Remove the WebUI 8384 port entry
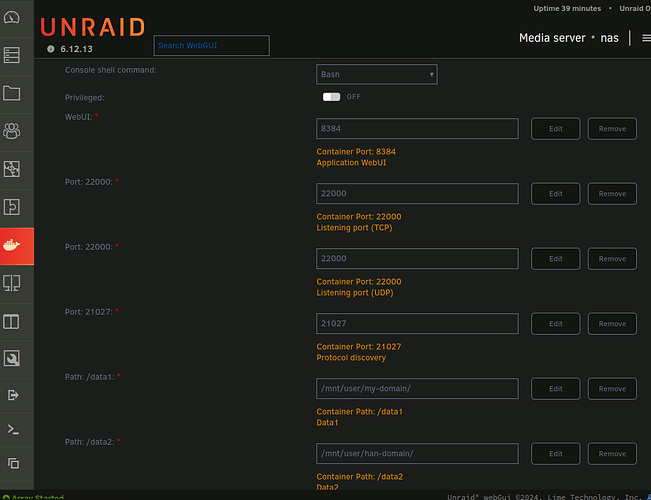The height and width of the screenshot is (500, 651). click(x=612, y=129)
